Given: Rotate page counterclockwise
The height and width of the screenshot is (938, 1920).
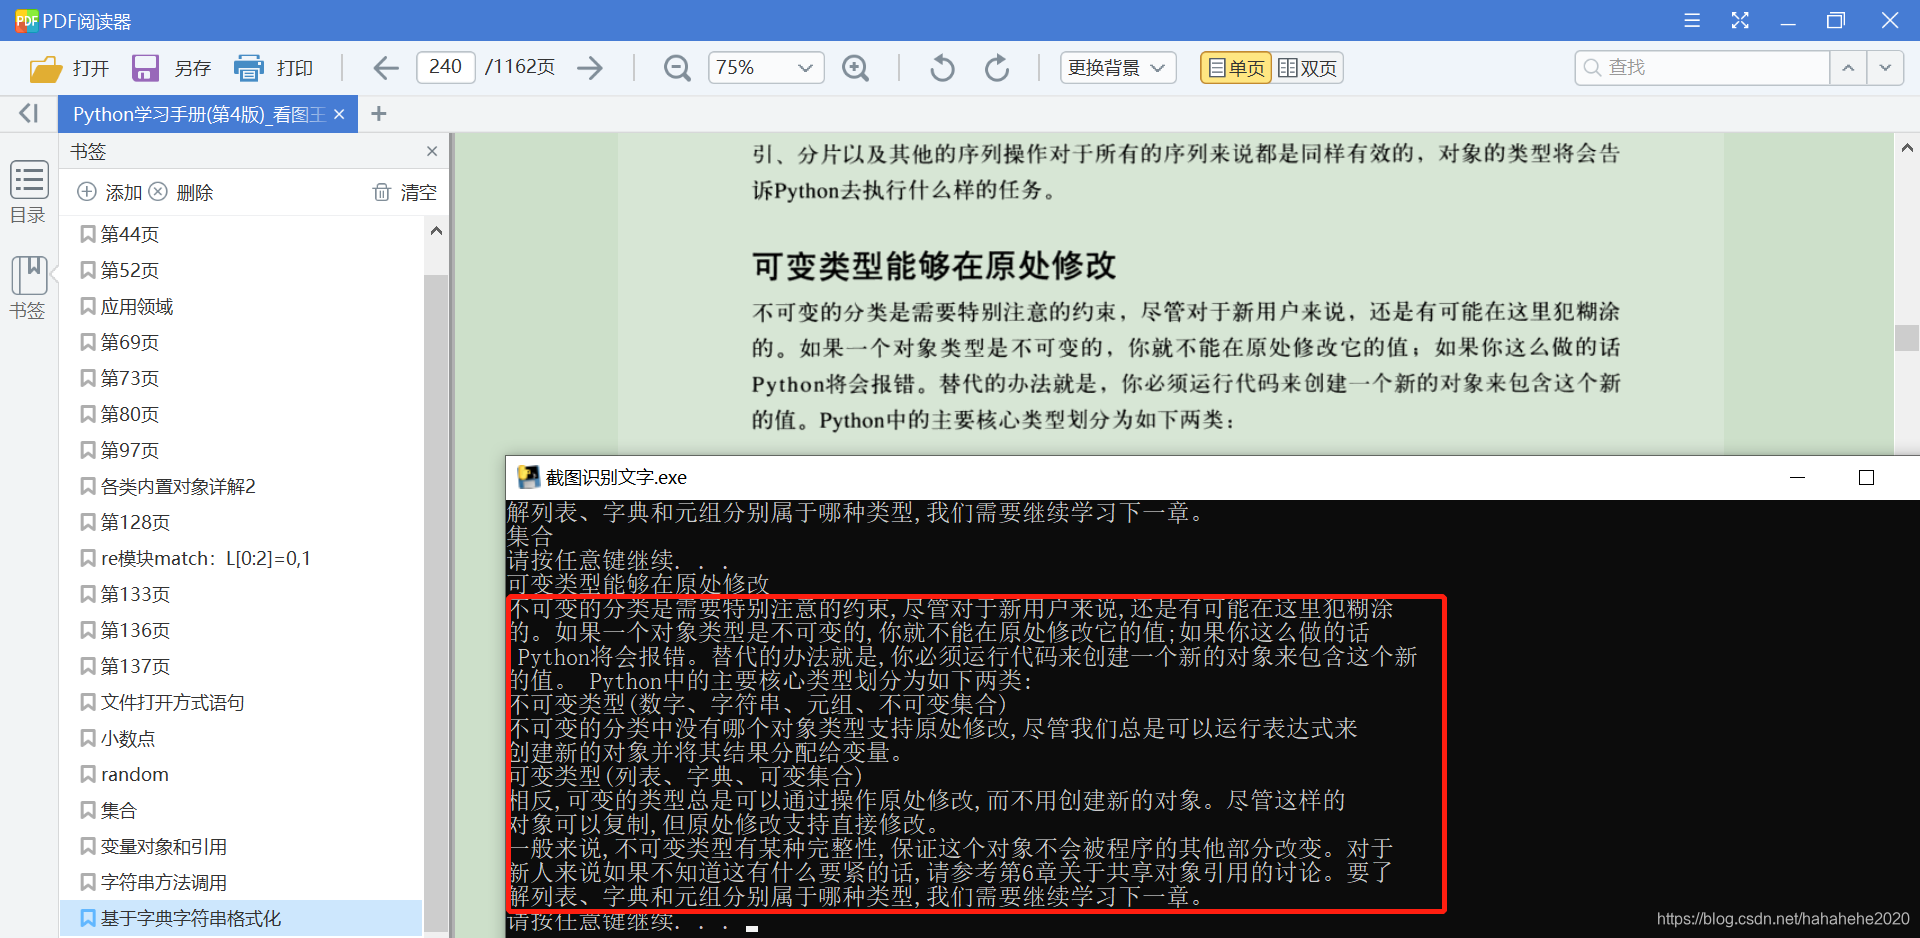Looking at the screenshot, I should tap(942, 68).
